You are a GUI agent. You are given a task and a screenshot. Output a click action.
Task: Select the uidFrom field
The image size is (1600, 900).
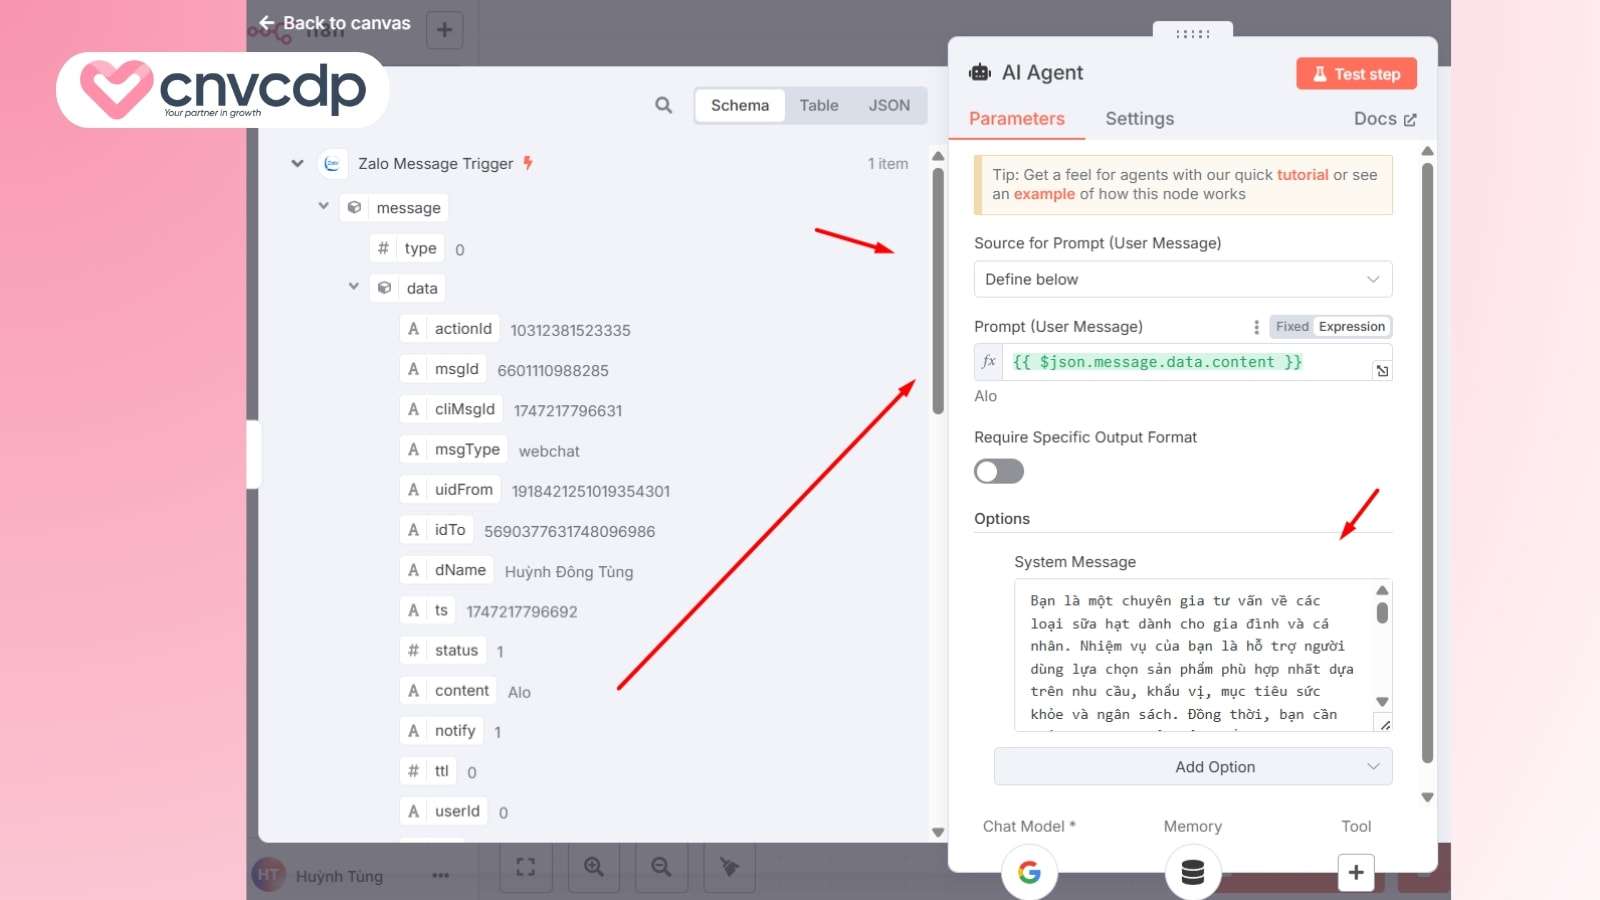450,490
